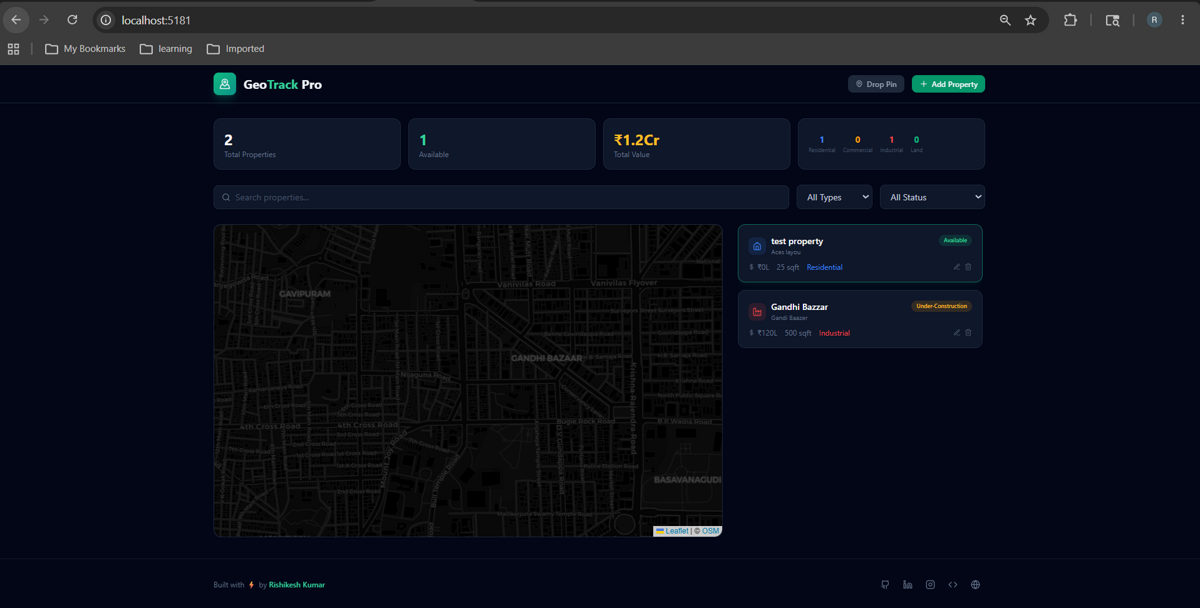Click the tab search icon beside extensions icon
The image size is (1200, 608).
pos(1112,20)
